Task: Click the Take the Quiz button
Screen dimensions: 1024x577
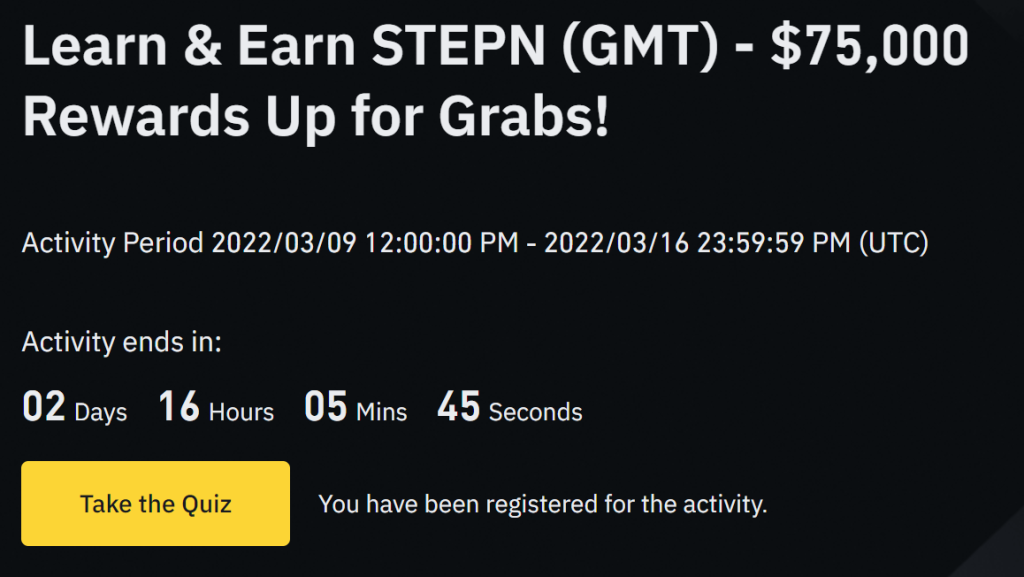Action: pos(155,503)
